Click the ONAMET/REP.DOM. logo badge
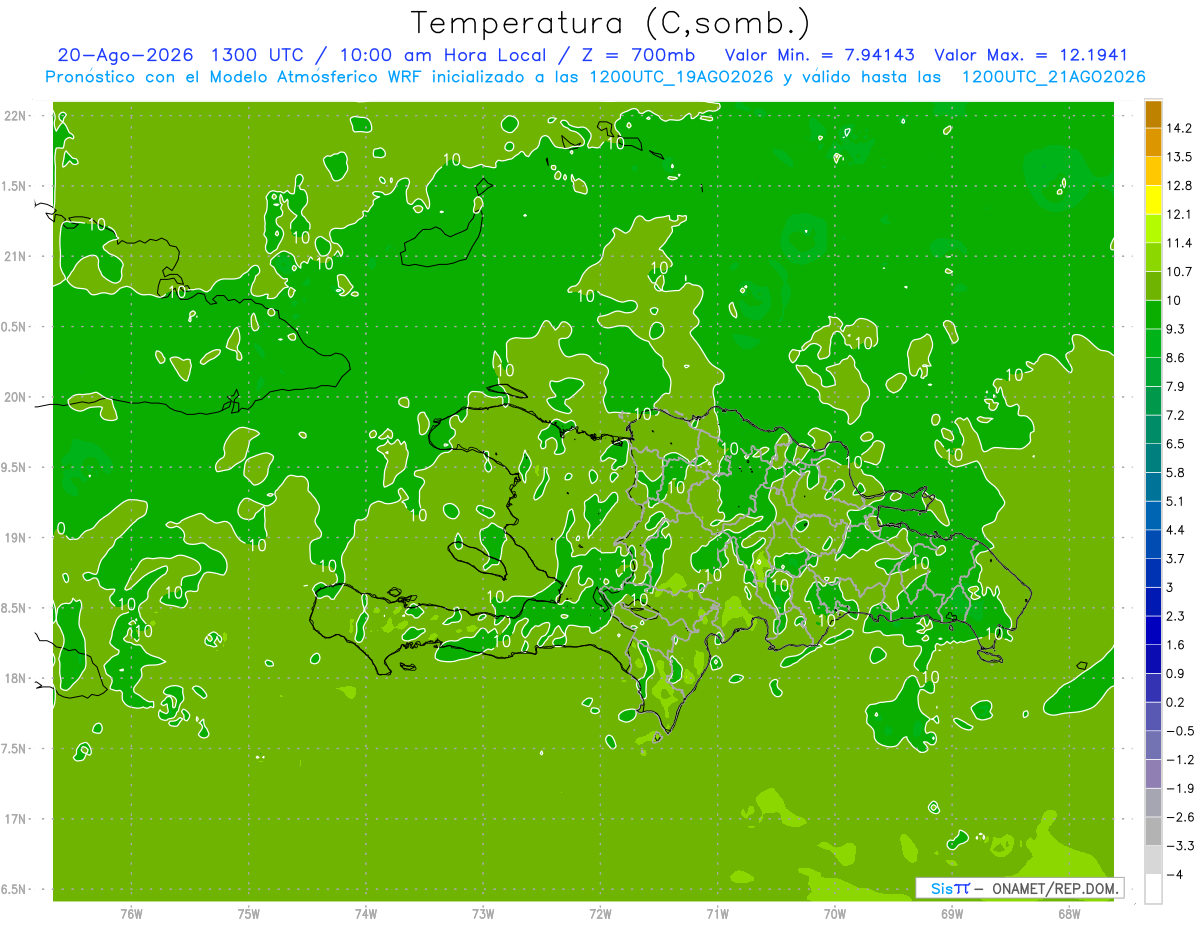This screenshot has width=1200, height=927. [1018, 888]
